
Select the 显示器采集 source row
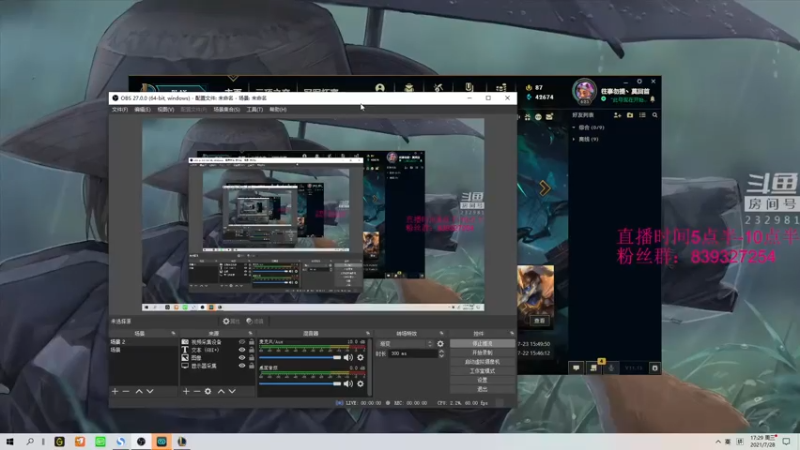[x=218, y=366]
